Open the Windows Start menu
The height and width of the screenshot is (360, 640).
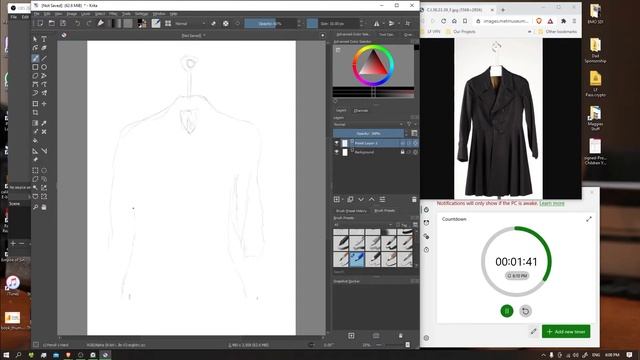click(6, 355)
